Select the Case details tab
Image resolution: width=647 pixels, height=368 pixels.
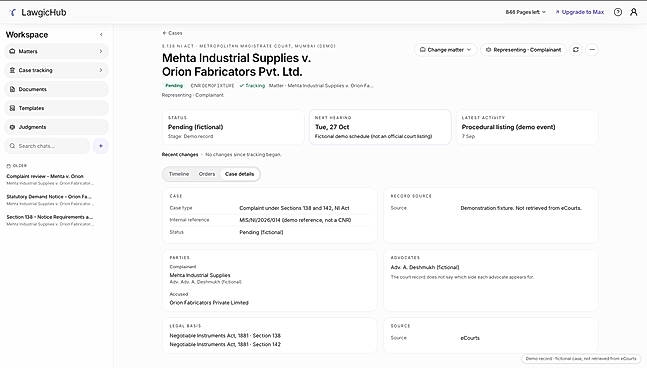click(x=239, y=174)
